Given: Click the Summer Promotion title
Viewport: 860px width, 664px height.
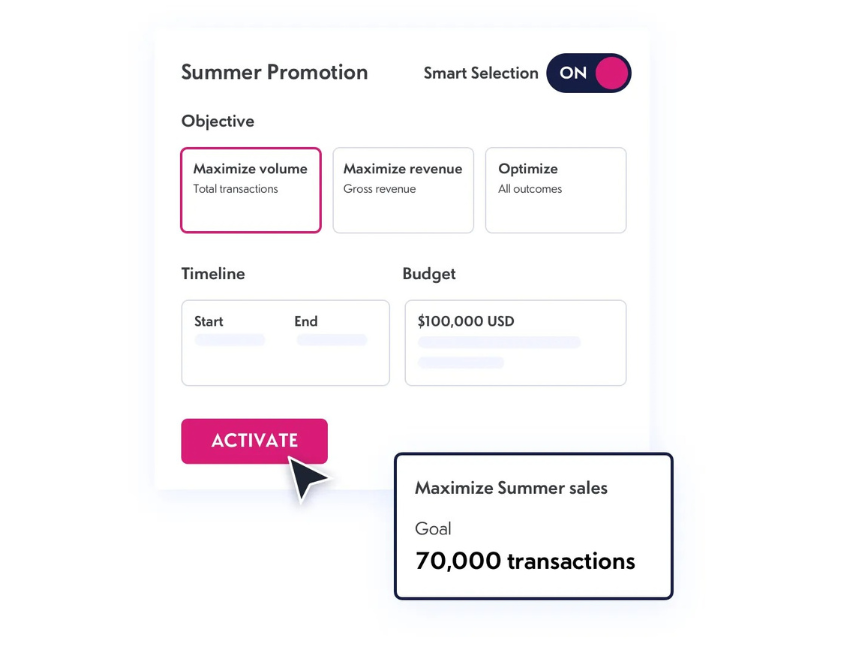Looking at the screenshot, I should tap(274, 73).
